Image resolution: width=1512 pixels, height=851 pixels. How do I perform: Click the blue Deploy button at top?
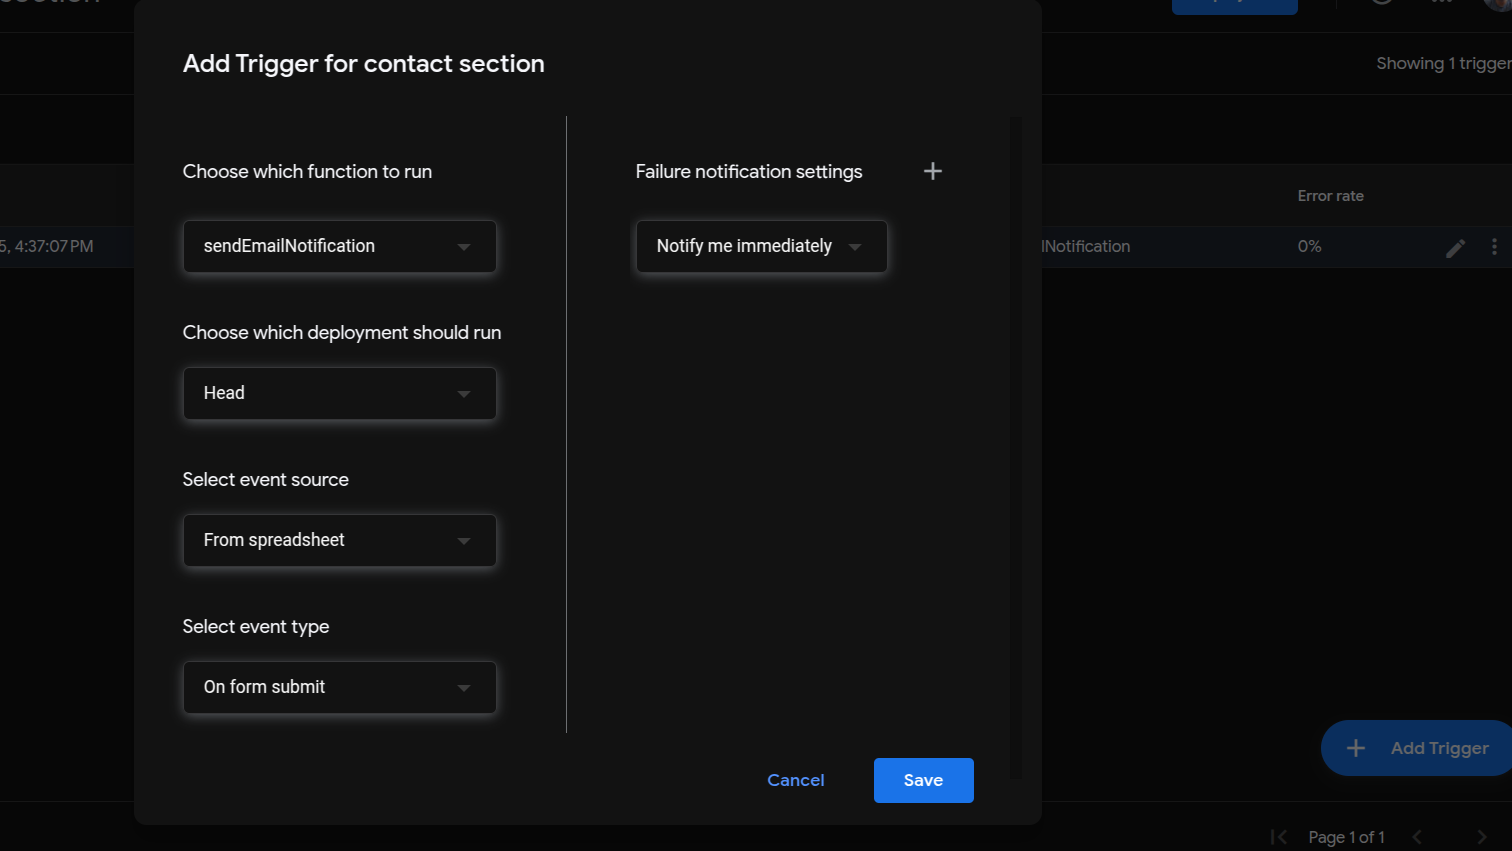point(1234,5)
